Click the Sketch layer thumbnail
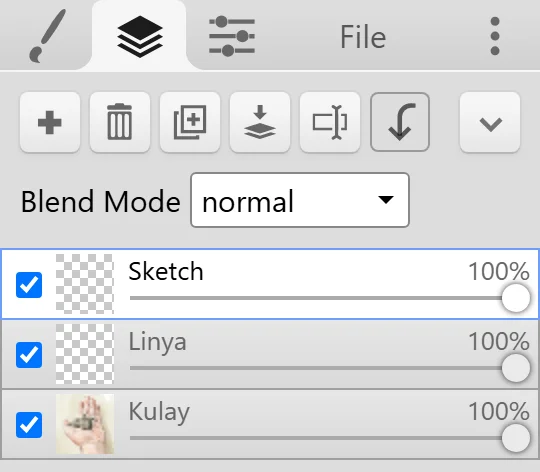The width and height of the screenshot is (540, 472). click(85, 284)
